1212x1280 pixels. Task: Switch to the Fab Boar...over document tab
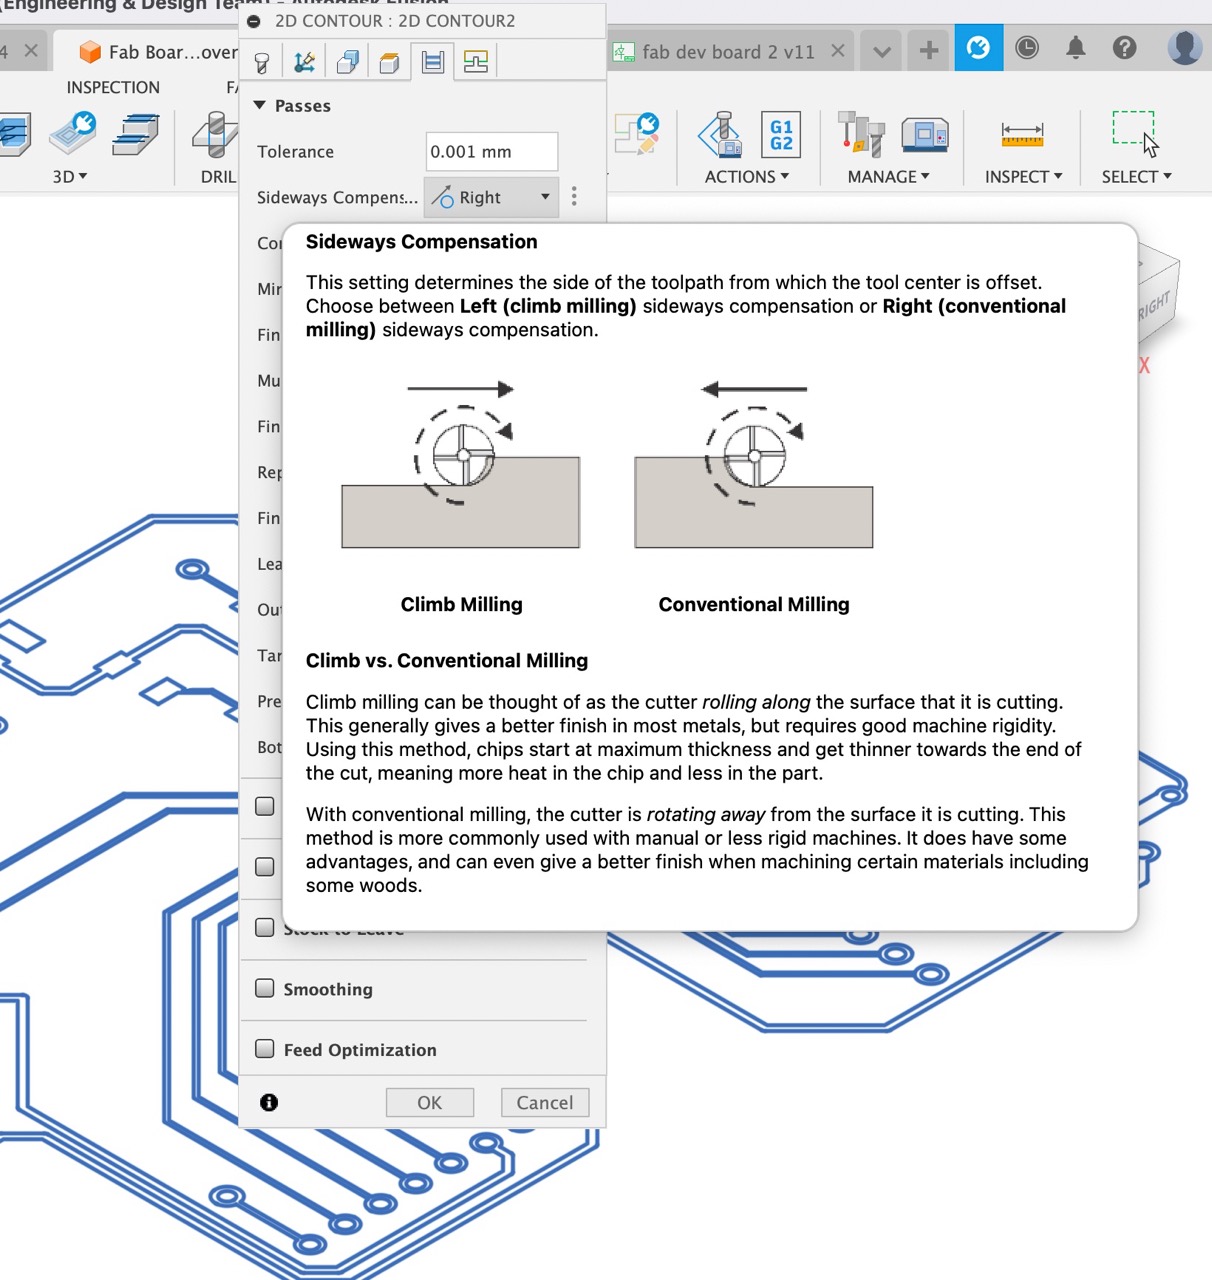point(160,52)
